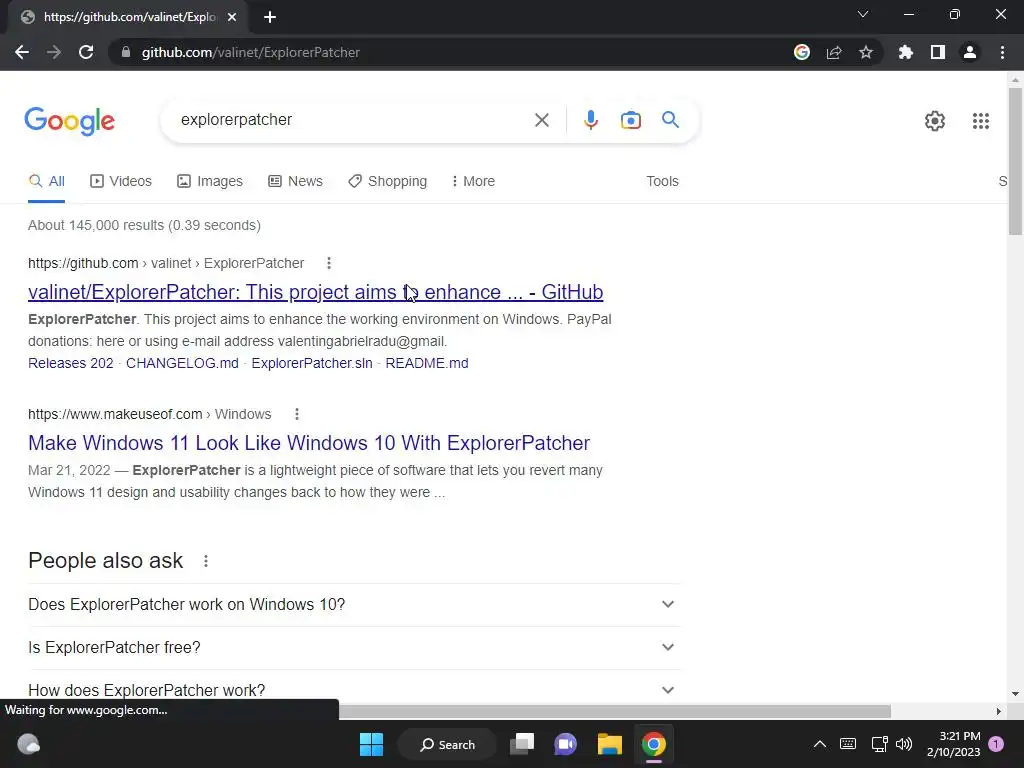Image resolution: width=1024 pixels, height=768 pixels.
Task: Open Chrome's three-dot menu
Action: [1002, 52]
